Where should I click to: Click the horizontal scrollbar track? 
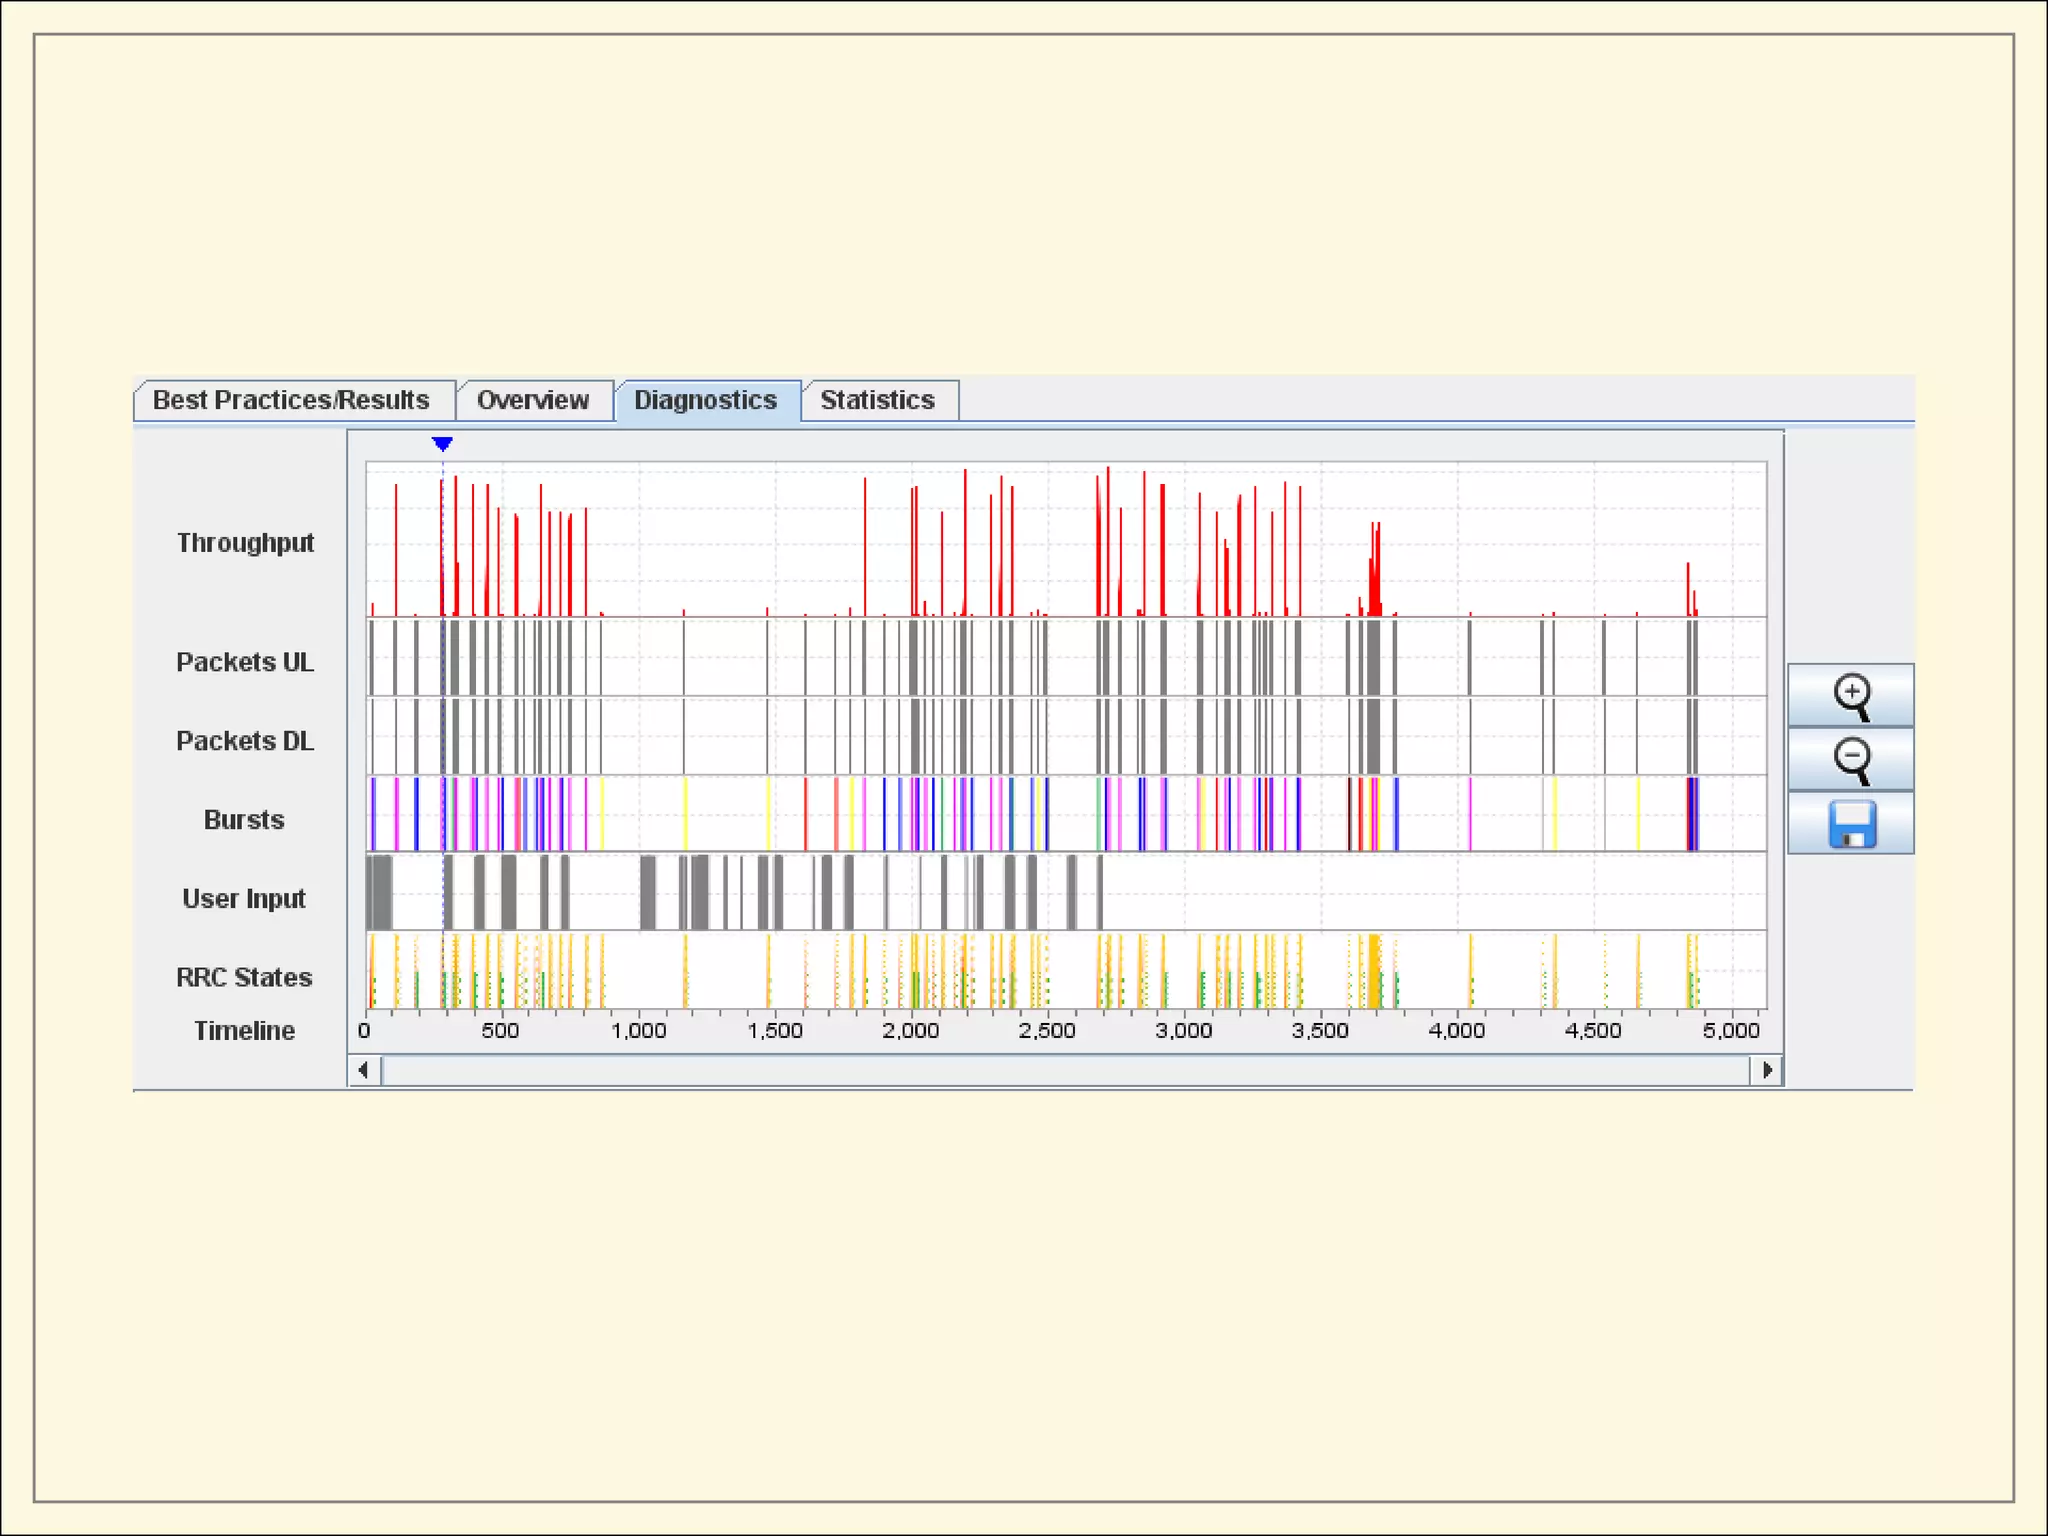pos(1065,1070)
